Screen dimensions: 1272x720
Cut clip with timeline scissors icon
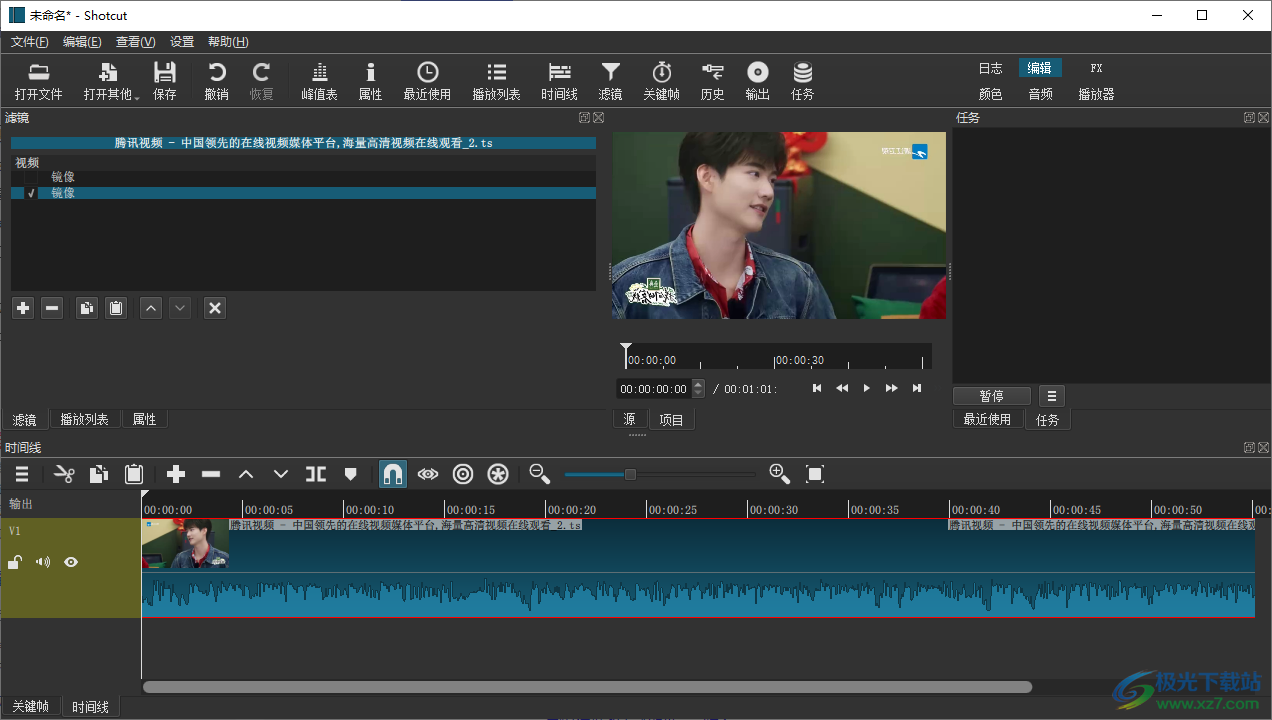(x=64, y=474)
